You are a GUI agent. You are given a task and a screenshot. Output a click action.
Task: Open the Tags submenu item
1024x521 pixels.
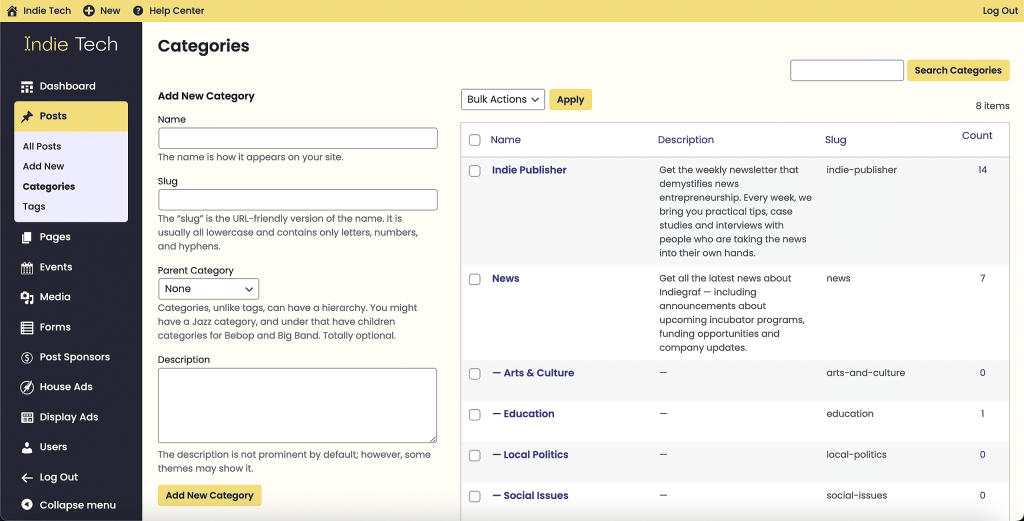click(34, 207)
